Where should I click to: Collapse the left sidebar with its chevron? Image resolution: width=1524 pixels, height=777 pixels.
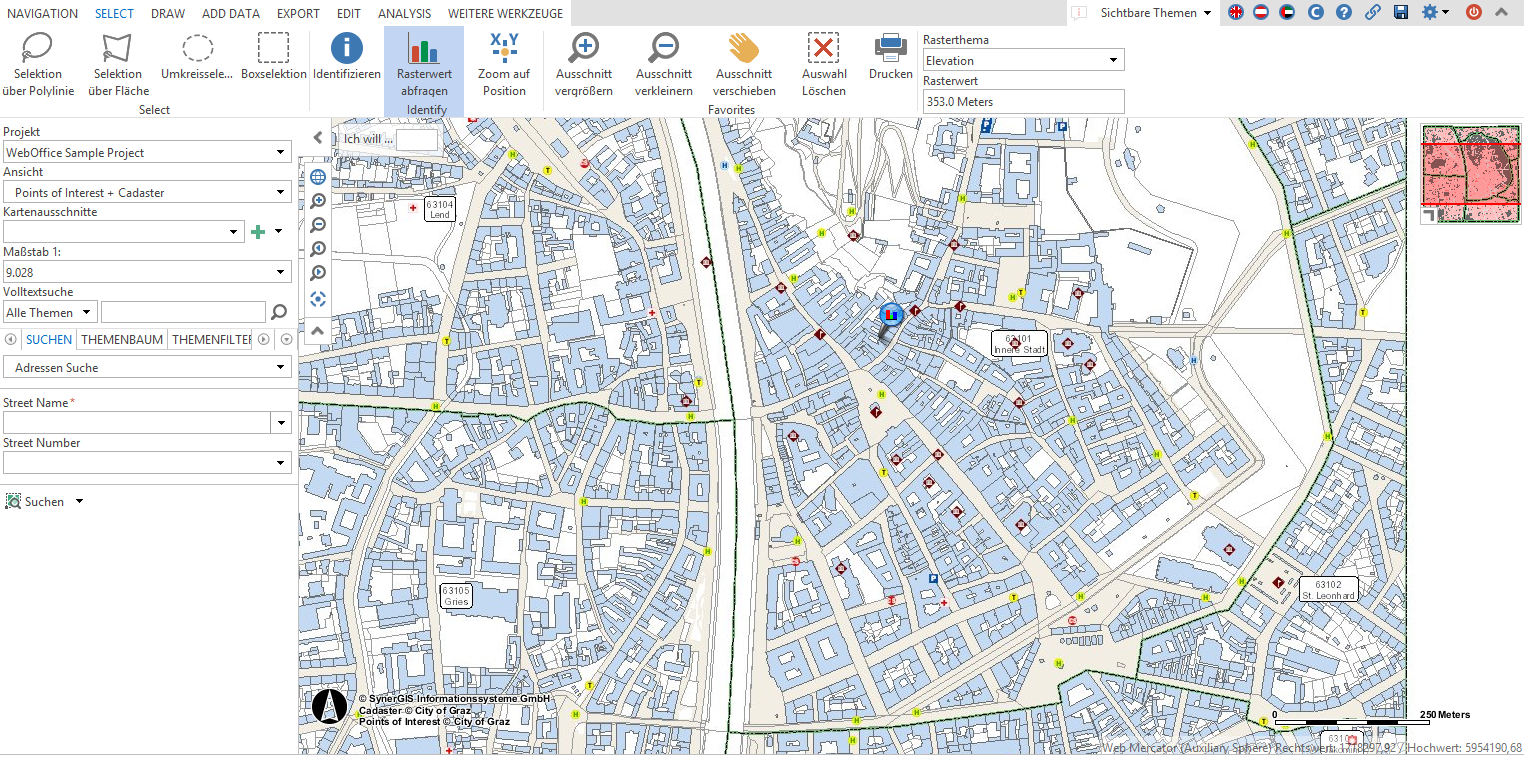(317, 137)
